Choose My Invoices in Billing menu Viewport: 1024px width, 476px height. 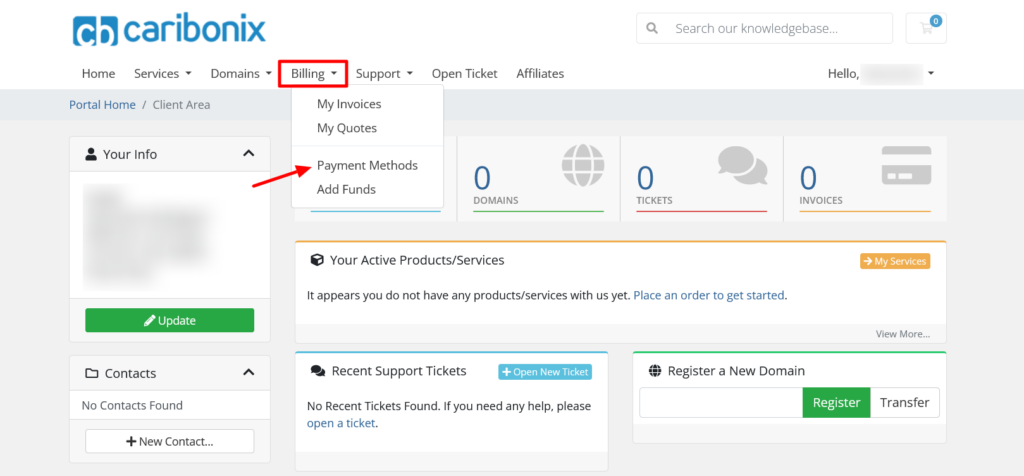tap(349, 104)
